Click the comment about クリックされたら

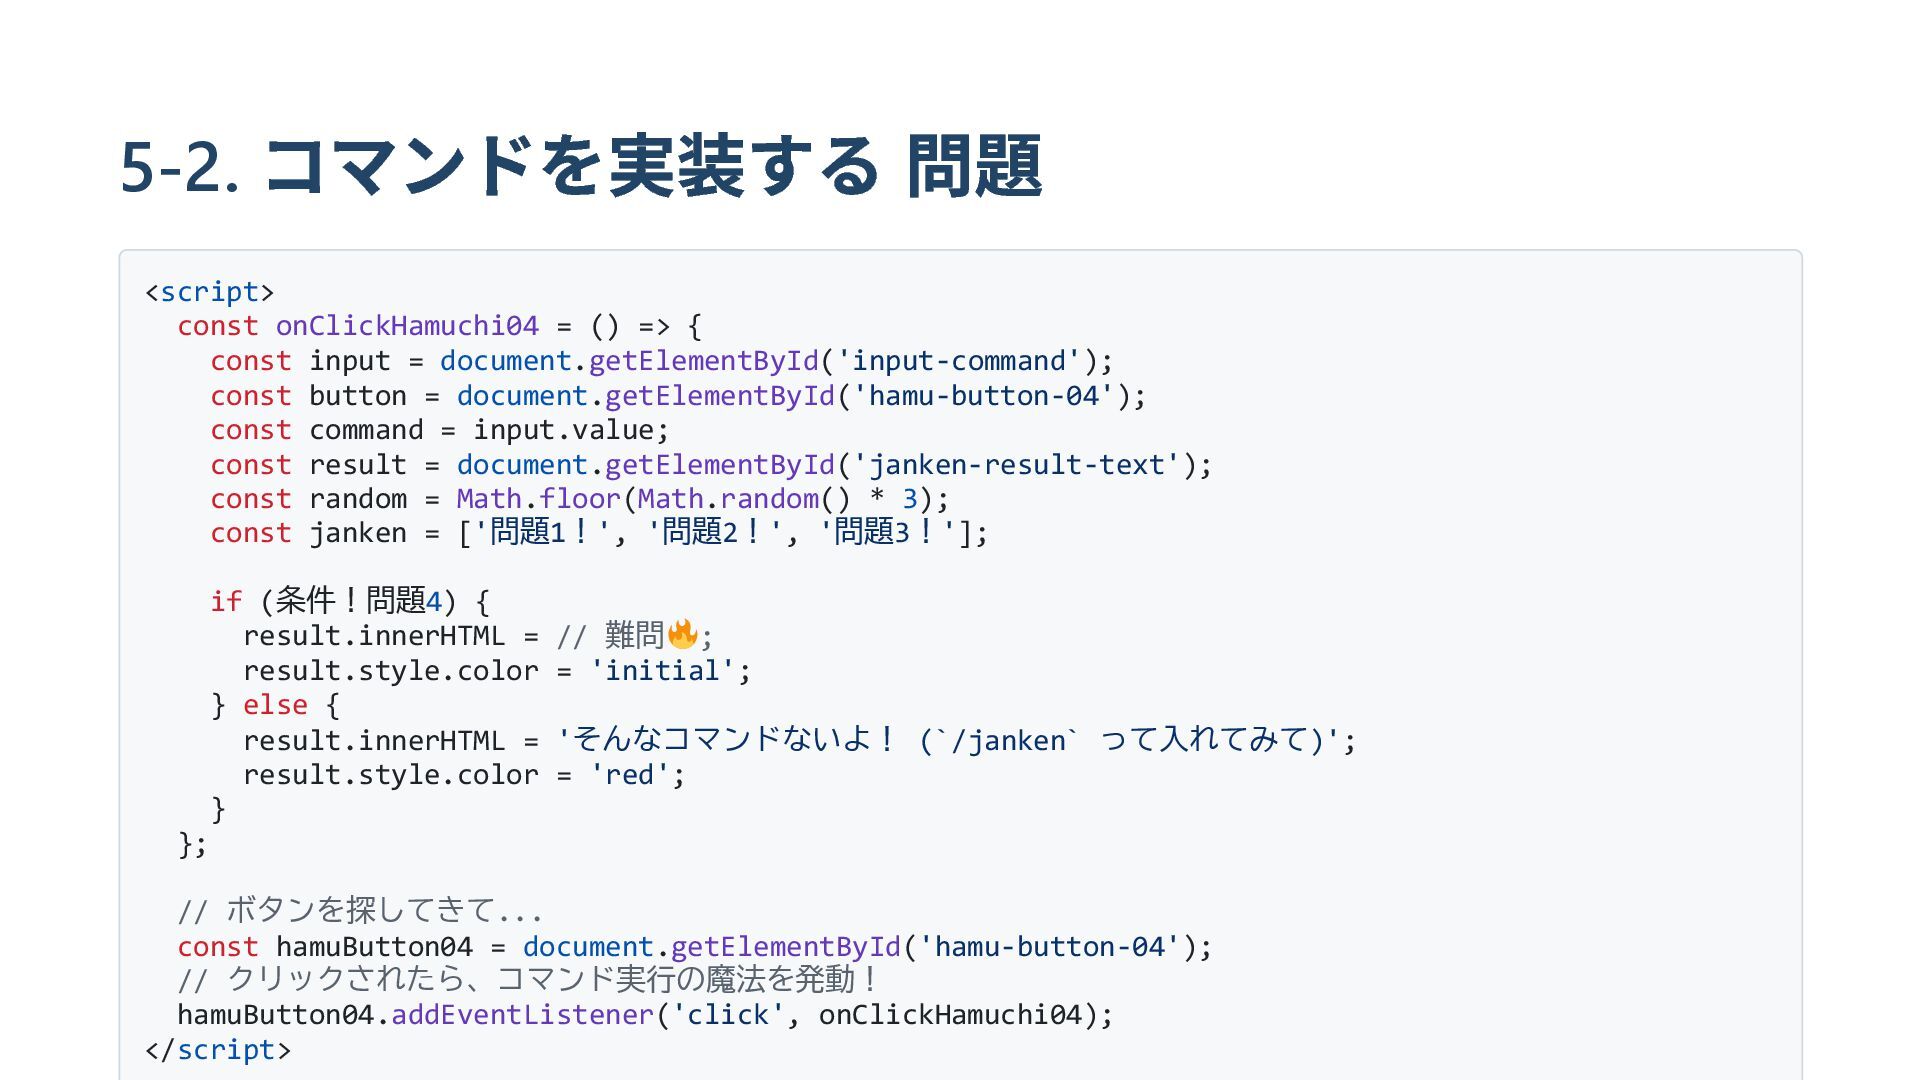528,980
